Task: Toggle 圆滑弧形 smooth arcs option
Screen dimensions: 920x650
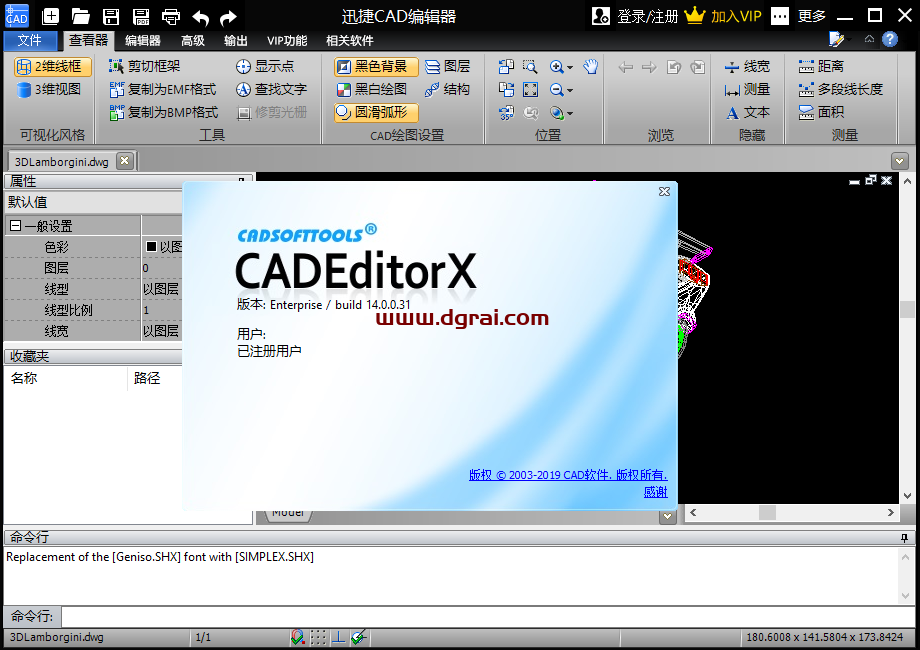Action: point(376,112)
